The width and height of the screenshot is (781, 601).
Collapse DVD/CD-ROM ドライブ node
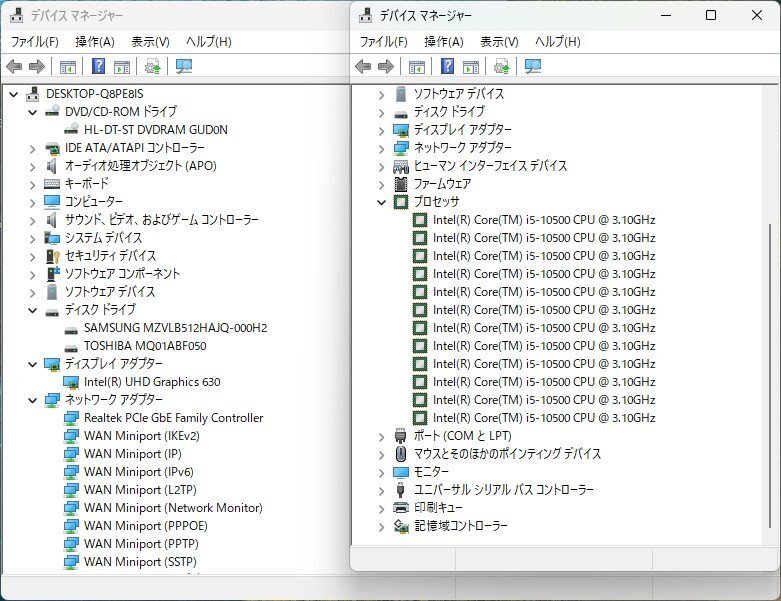(32, 112)
